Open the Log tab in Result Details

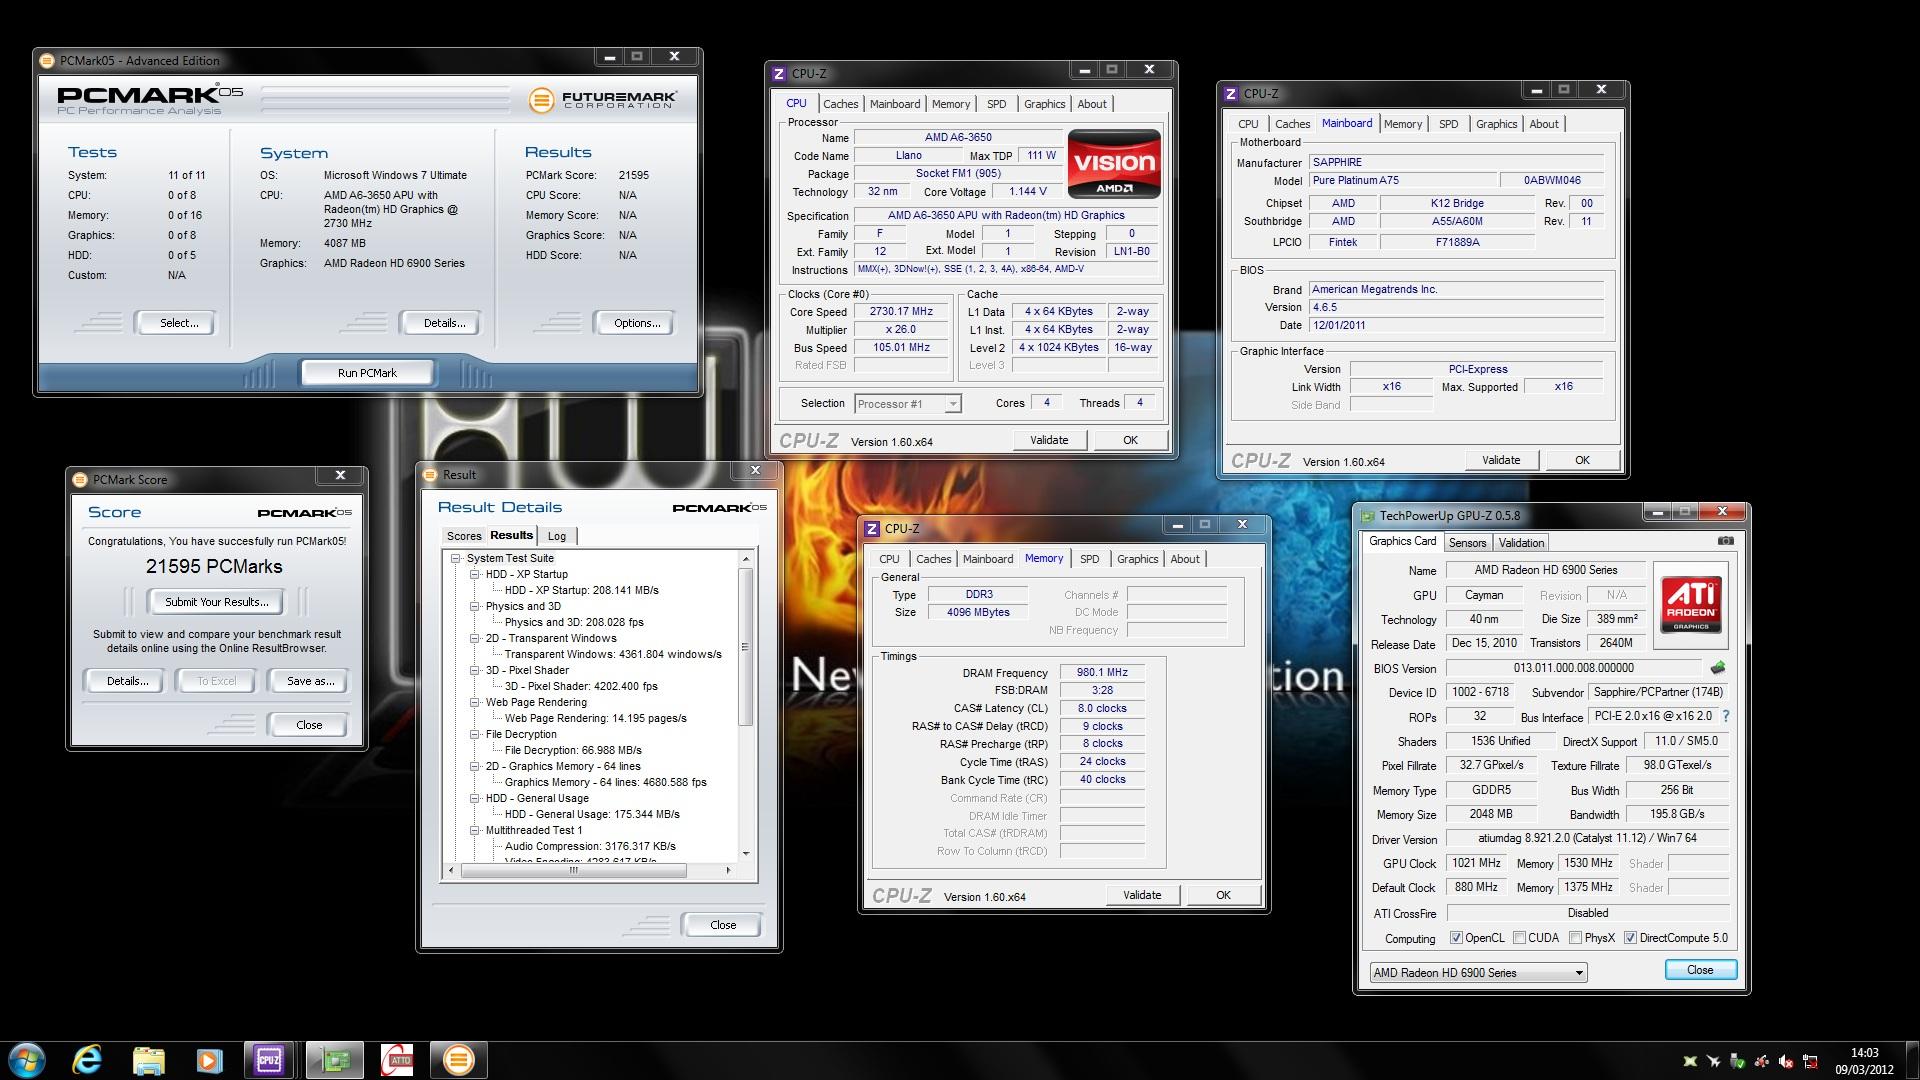click(x=557, y=536)
